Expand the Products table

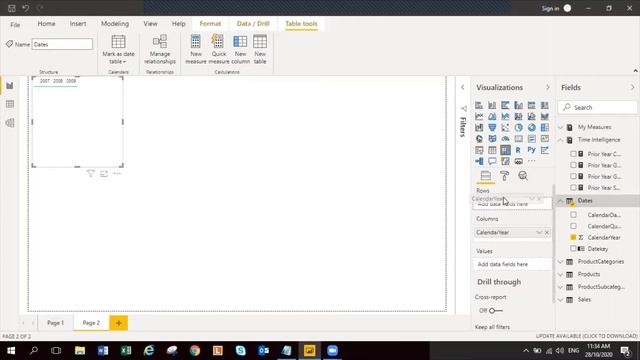click(560, 274)
